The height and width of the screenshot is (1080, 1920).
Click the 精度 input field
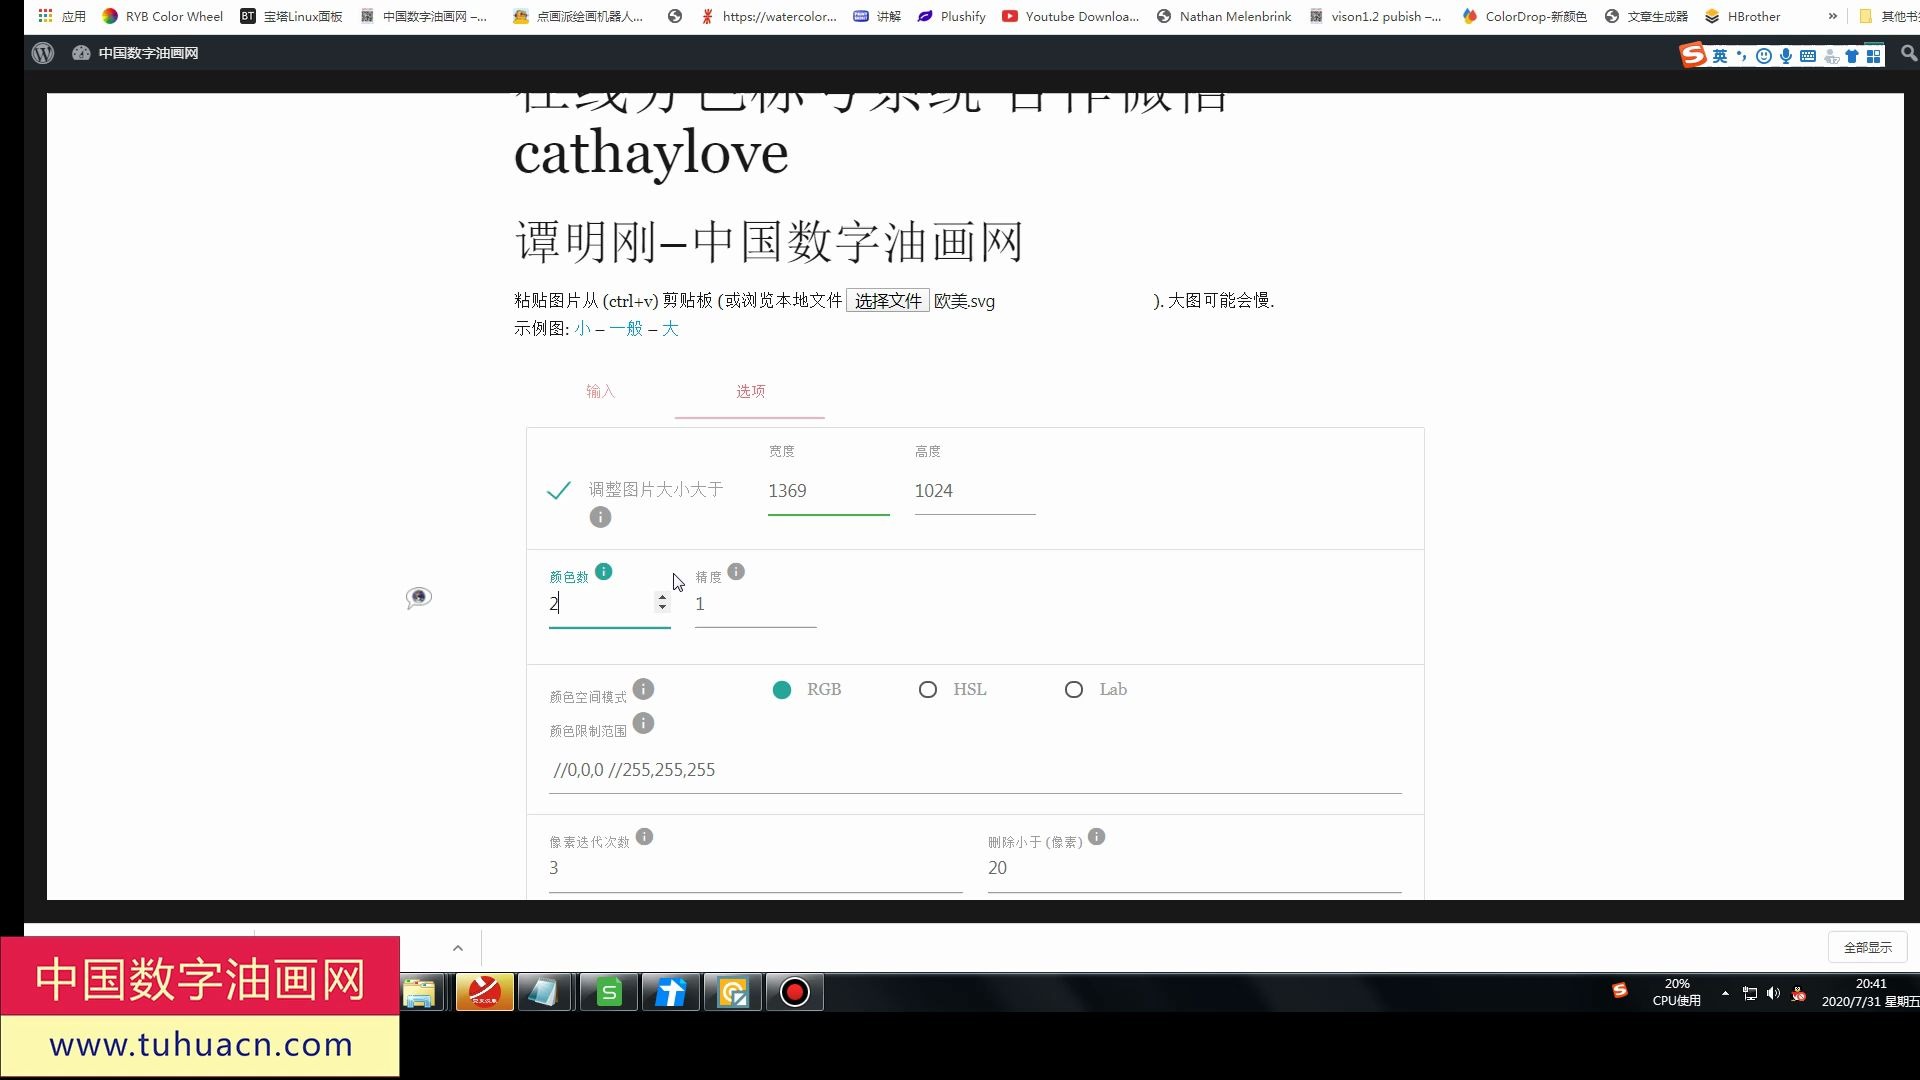point(756,604)
